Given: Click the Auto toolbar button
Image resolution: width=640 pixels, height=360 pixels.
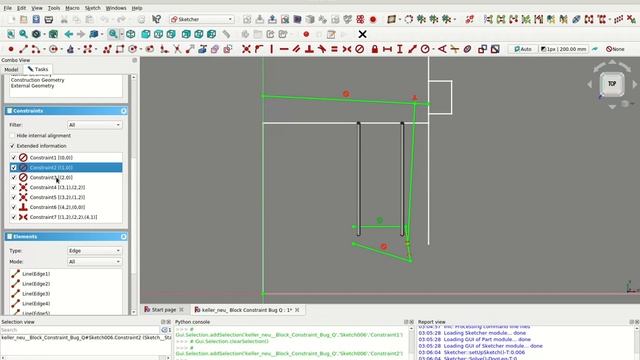Looking at the screenshot, I should (x=523, y=49).
